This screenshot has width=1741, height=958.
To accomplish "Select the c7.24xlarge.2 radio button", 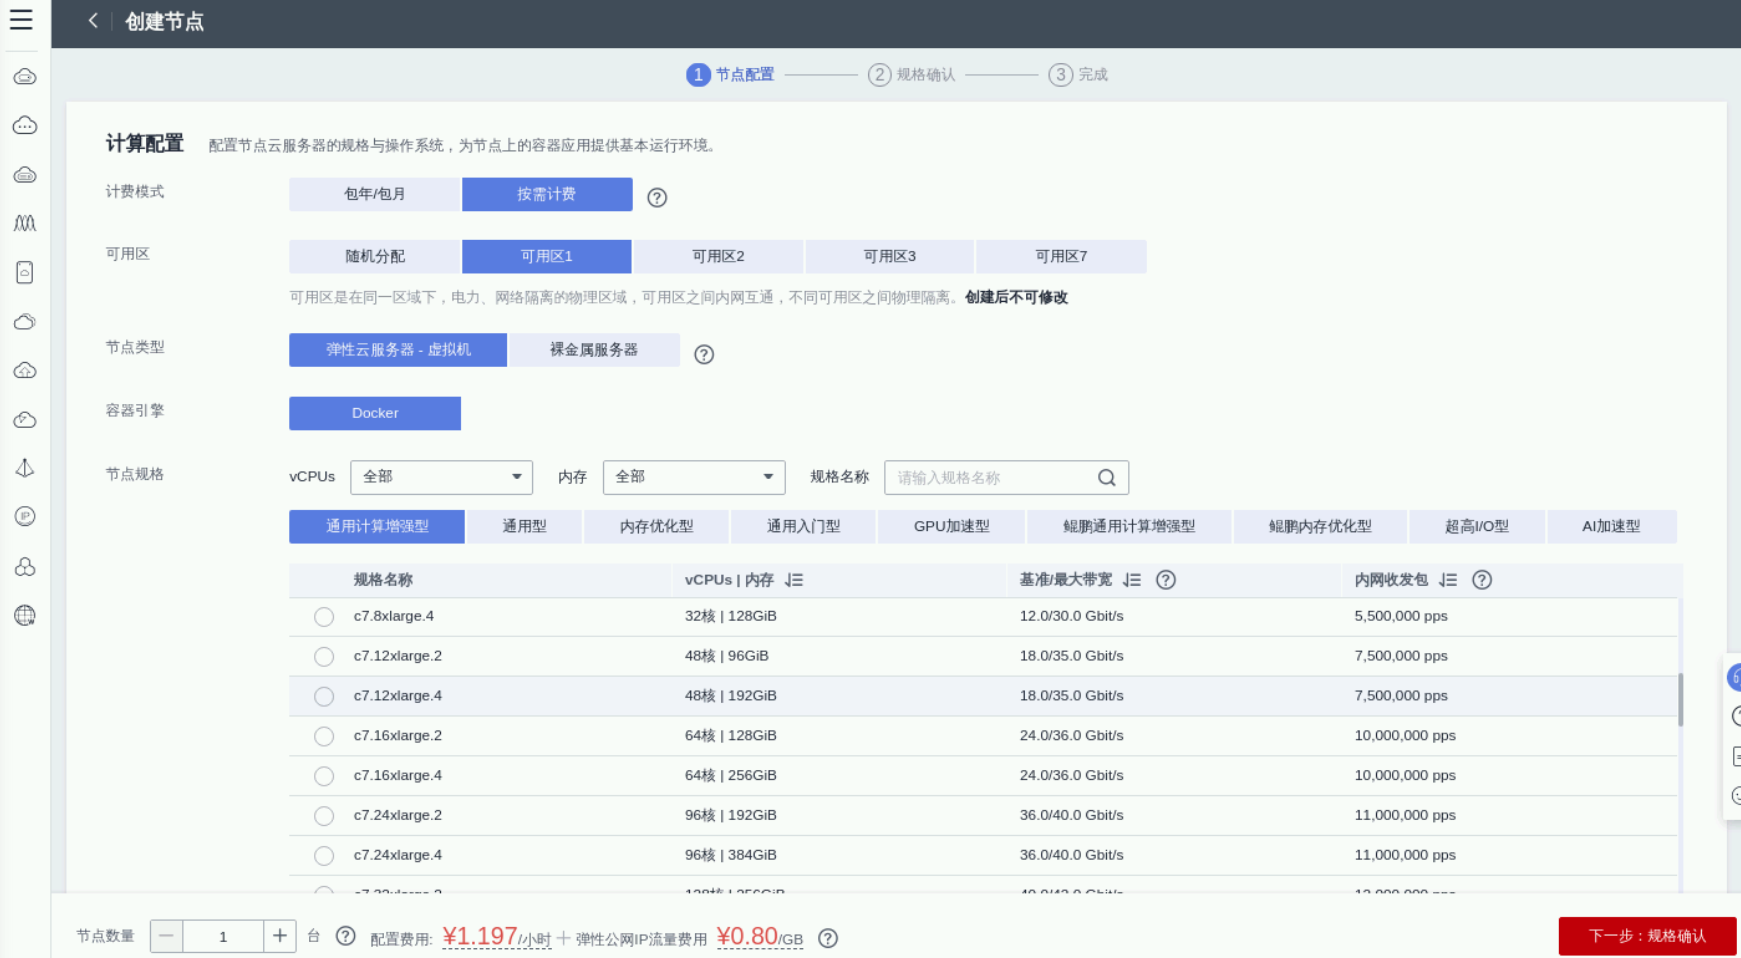I will [324, 816].
